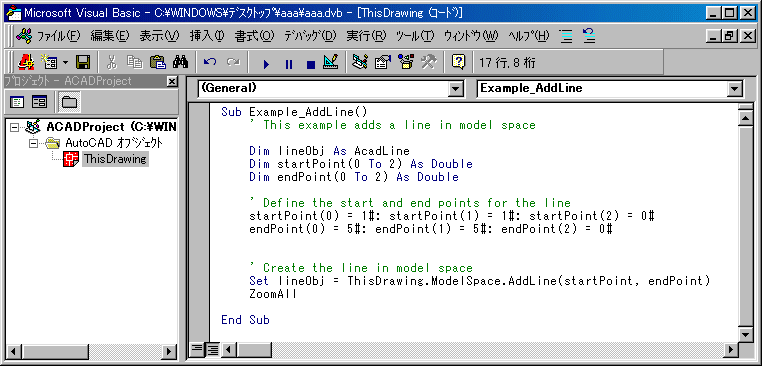The height and width of the screenshot is (366, 762).
Task: Open the Object Browser toolbar icon
Action: coord(406,62)
